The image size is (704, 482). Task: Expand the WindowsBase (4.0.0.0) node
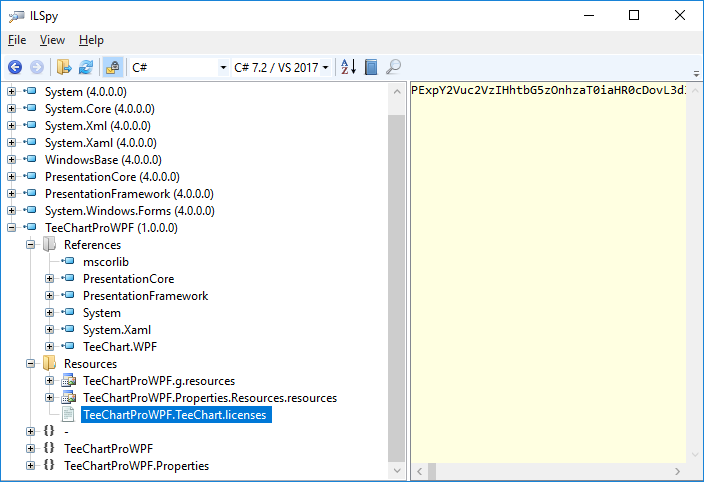pyautogui.click(x=12, y=160)
